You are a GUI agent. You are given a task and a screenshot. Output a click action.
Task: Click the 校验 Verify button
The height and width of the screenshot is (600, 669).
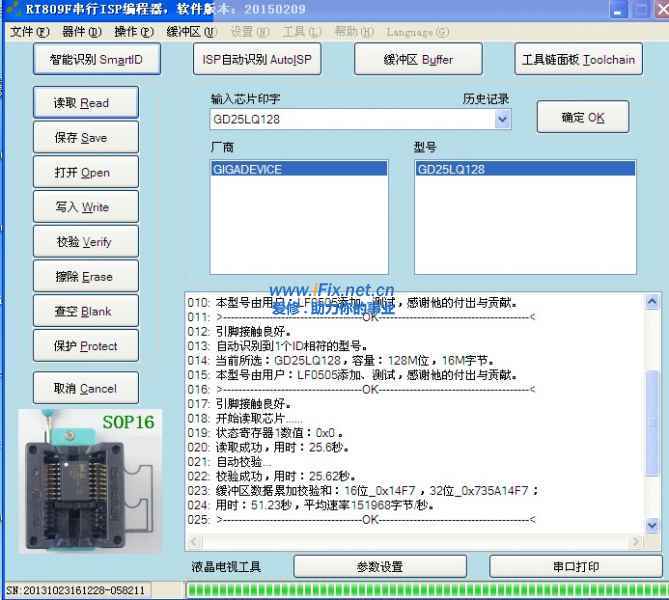point(86,242)
